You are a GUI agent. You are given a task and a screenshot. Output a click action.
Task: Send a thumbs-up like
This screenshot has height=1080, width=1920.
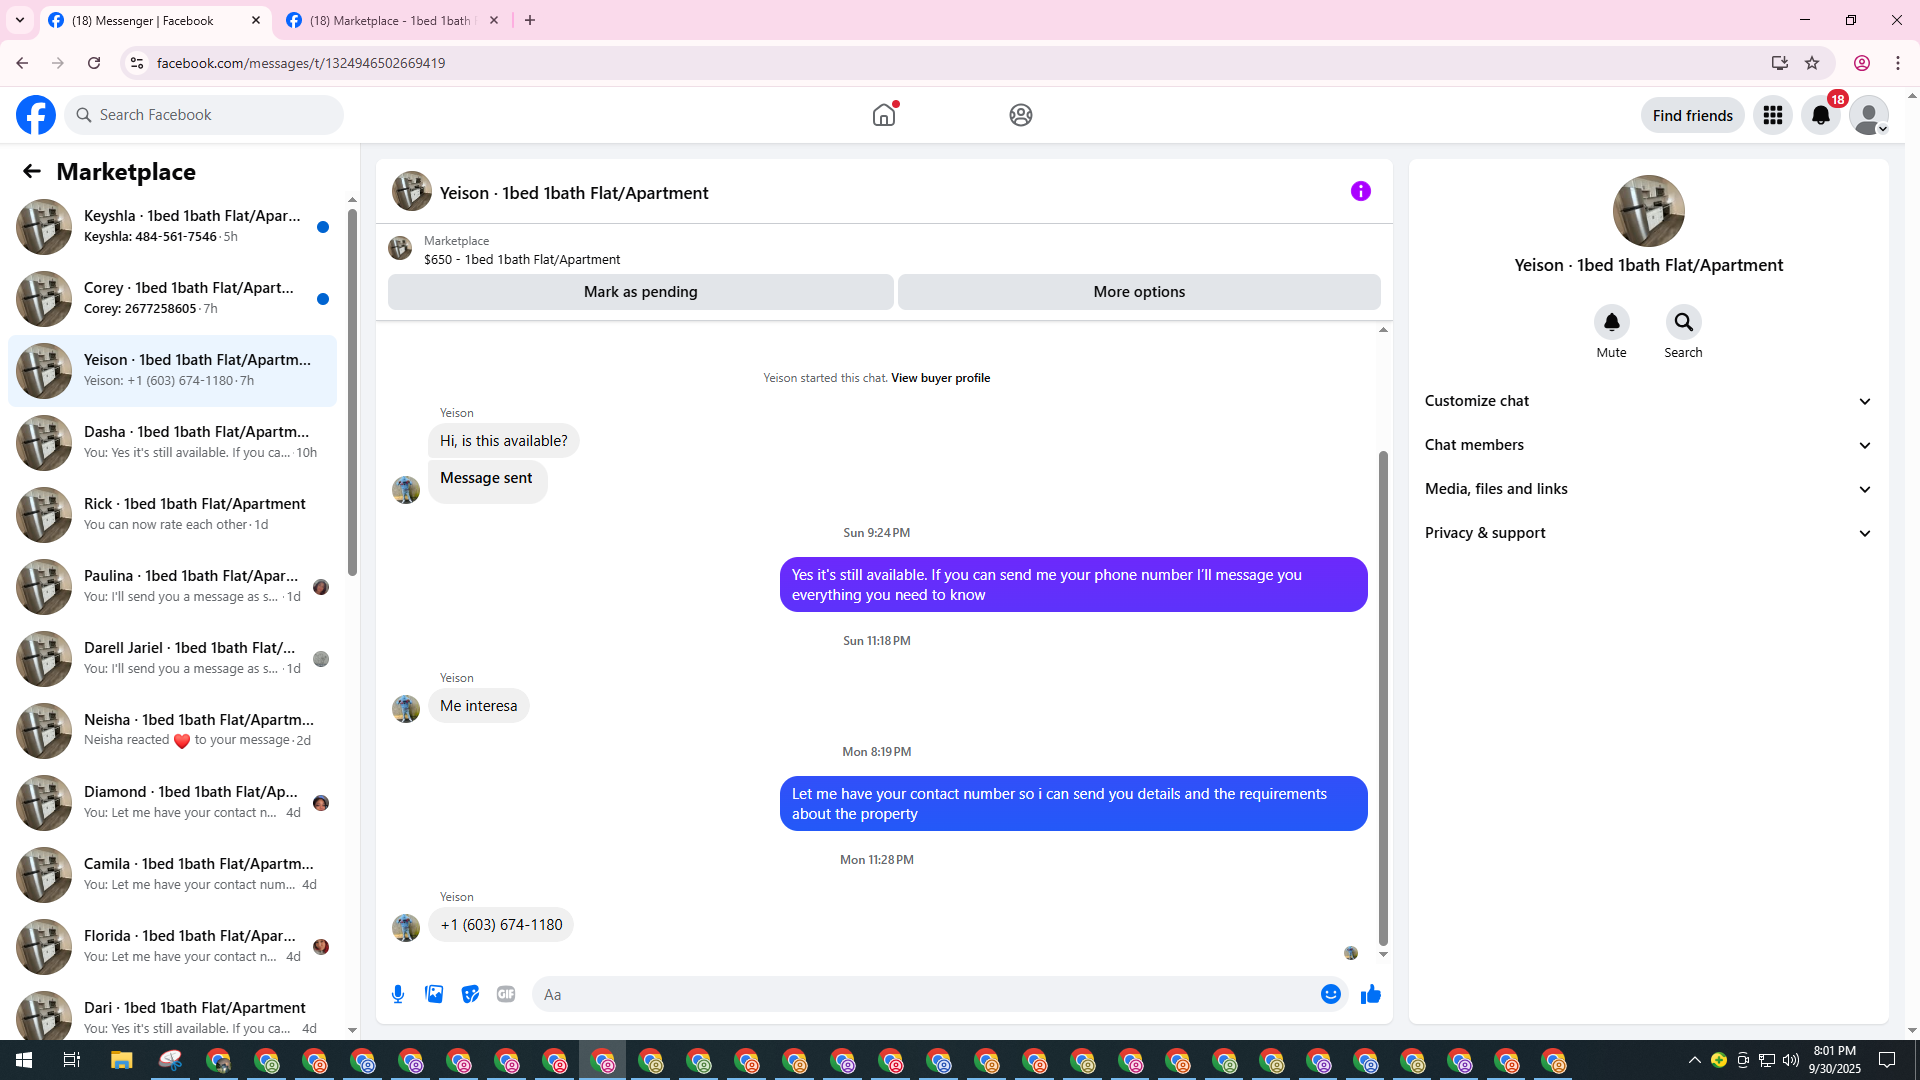[x=1370, y=994]
